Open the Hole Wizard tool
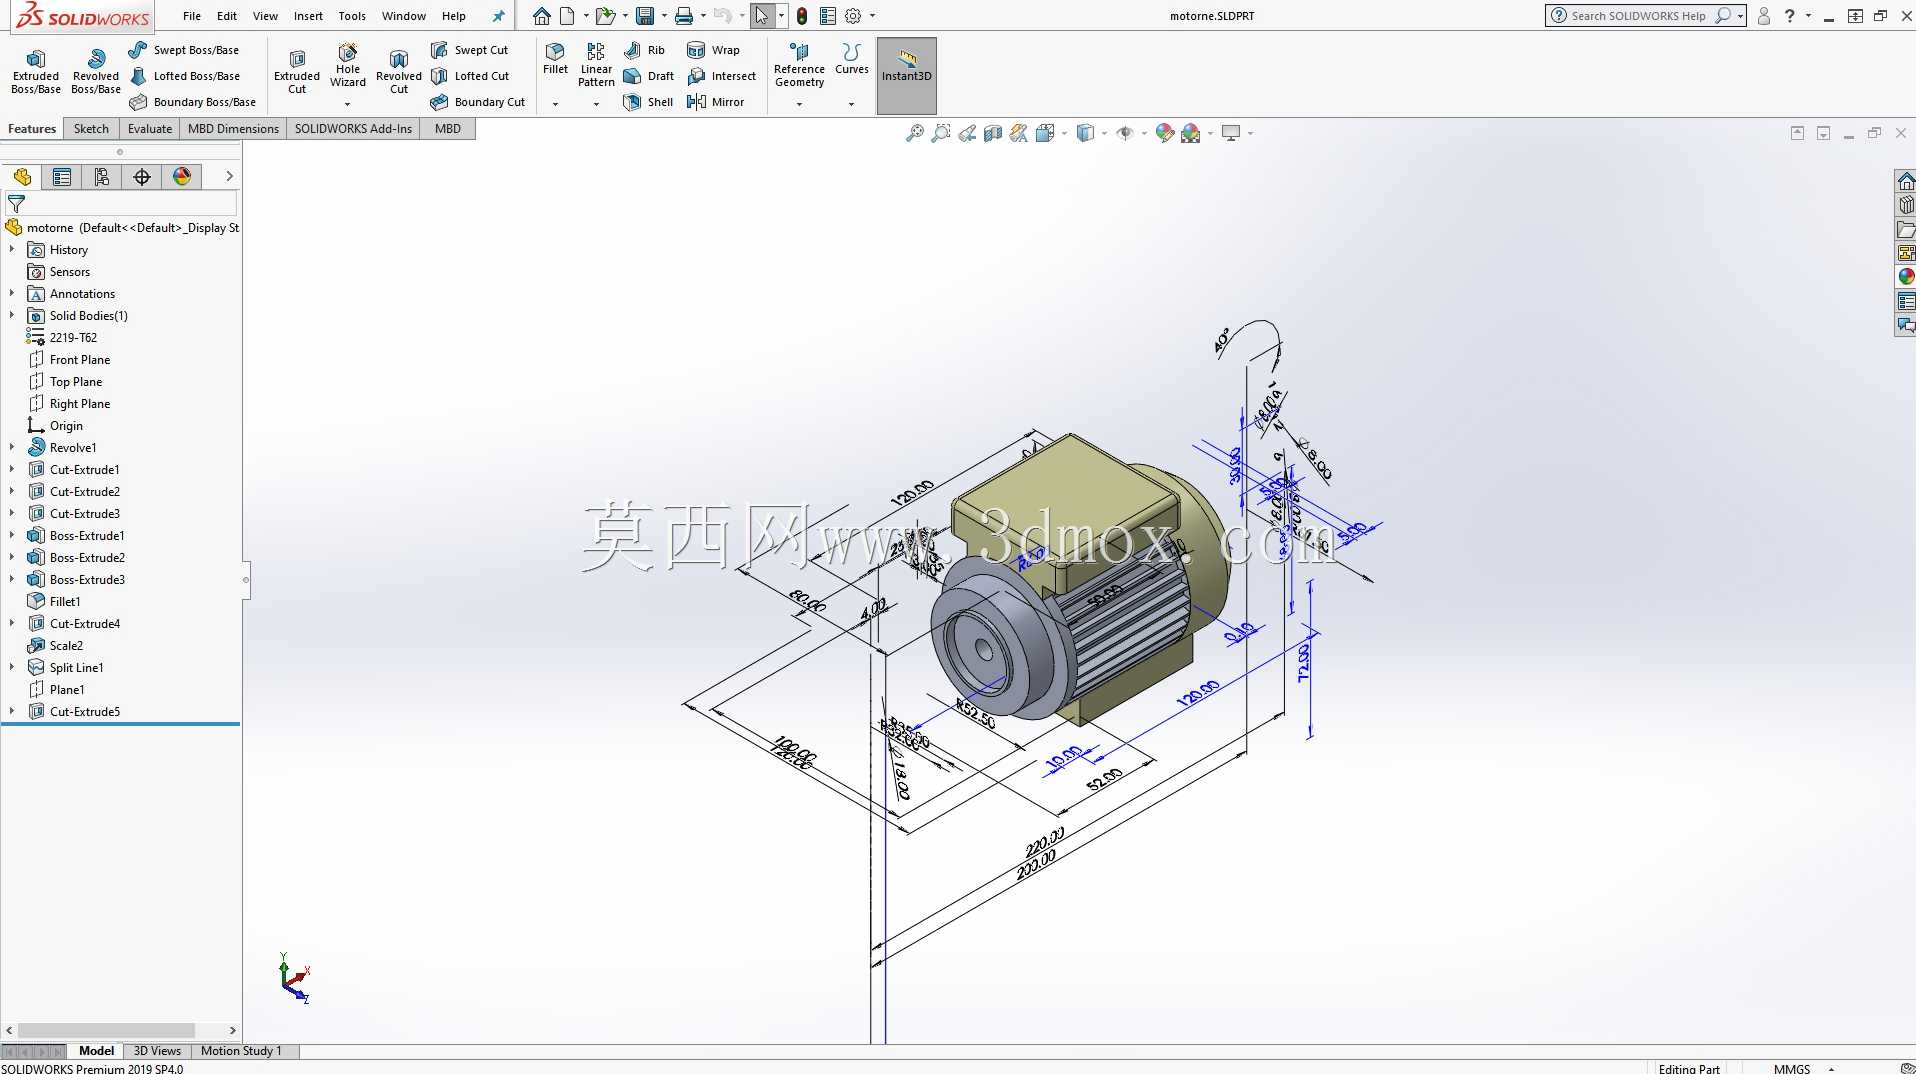Viewport: 1916px width, 1074px height. 348,66
